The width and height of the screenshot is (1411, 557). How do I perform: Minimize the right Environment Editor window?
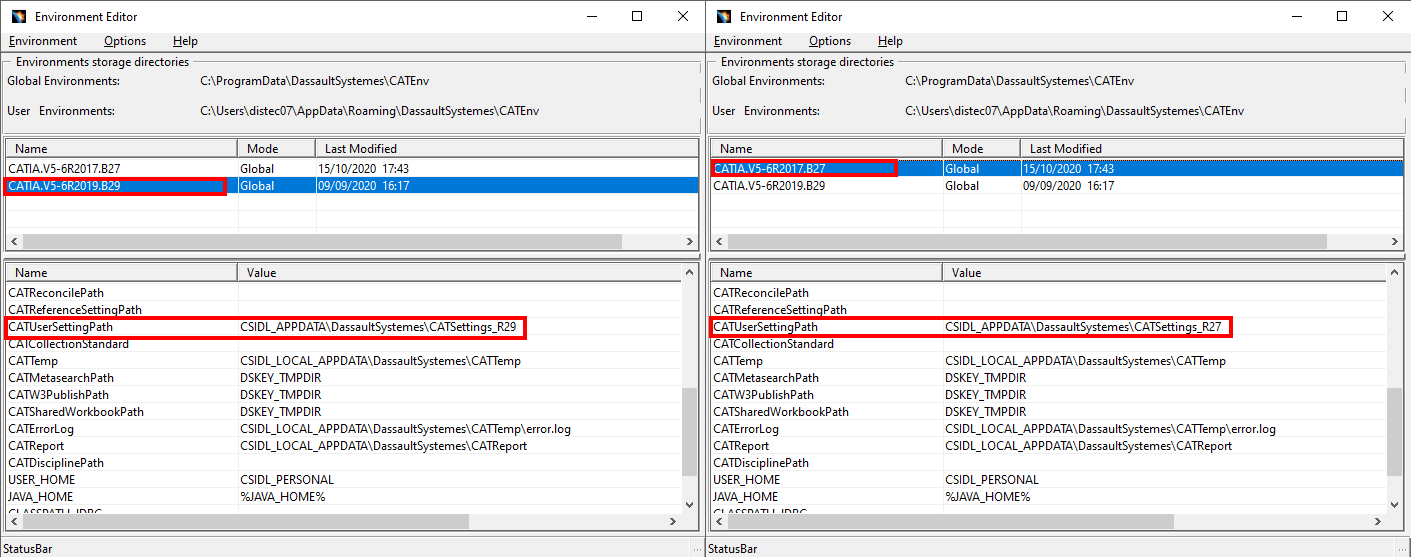[x=1296, y=17]
